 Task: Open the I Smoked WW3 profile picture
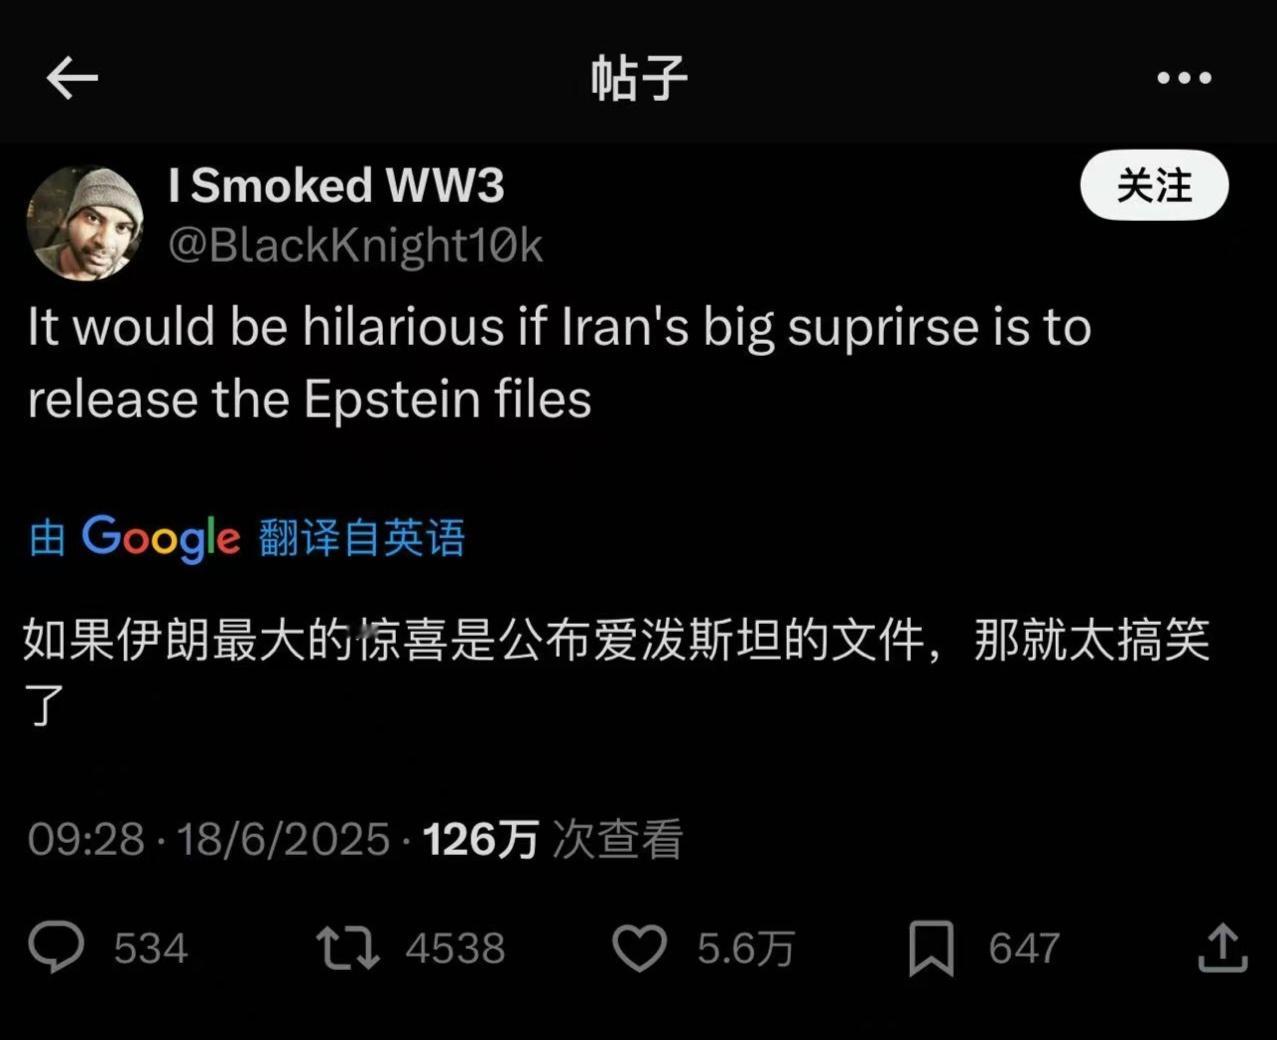[84, 222]
